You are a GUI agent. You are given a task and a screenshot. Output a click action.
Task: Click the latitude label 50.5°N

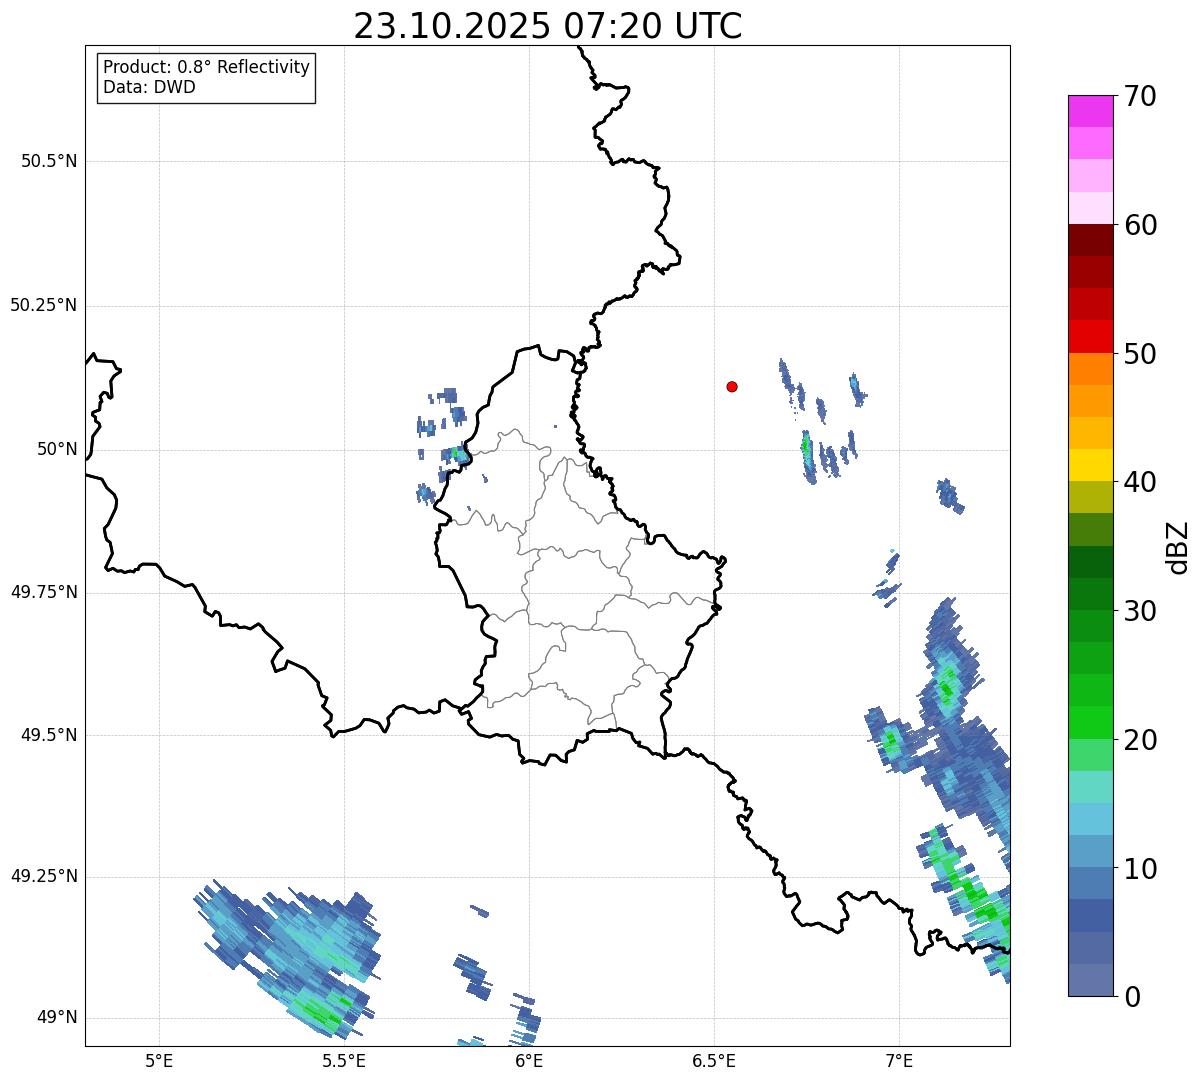click(x=49, y=161)
